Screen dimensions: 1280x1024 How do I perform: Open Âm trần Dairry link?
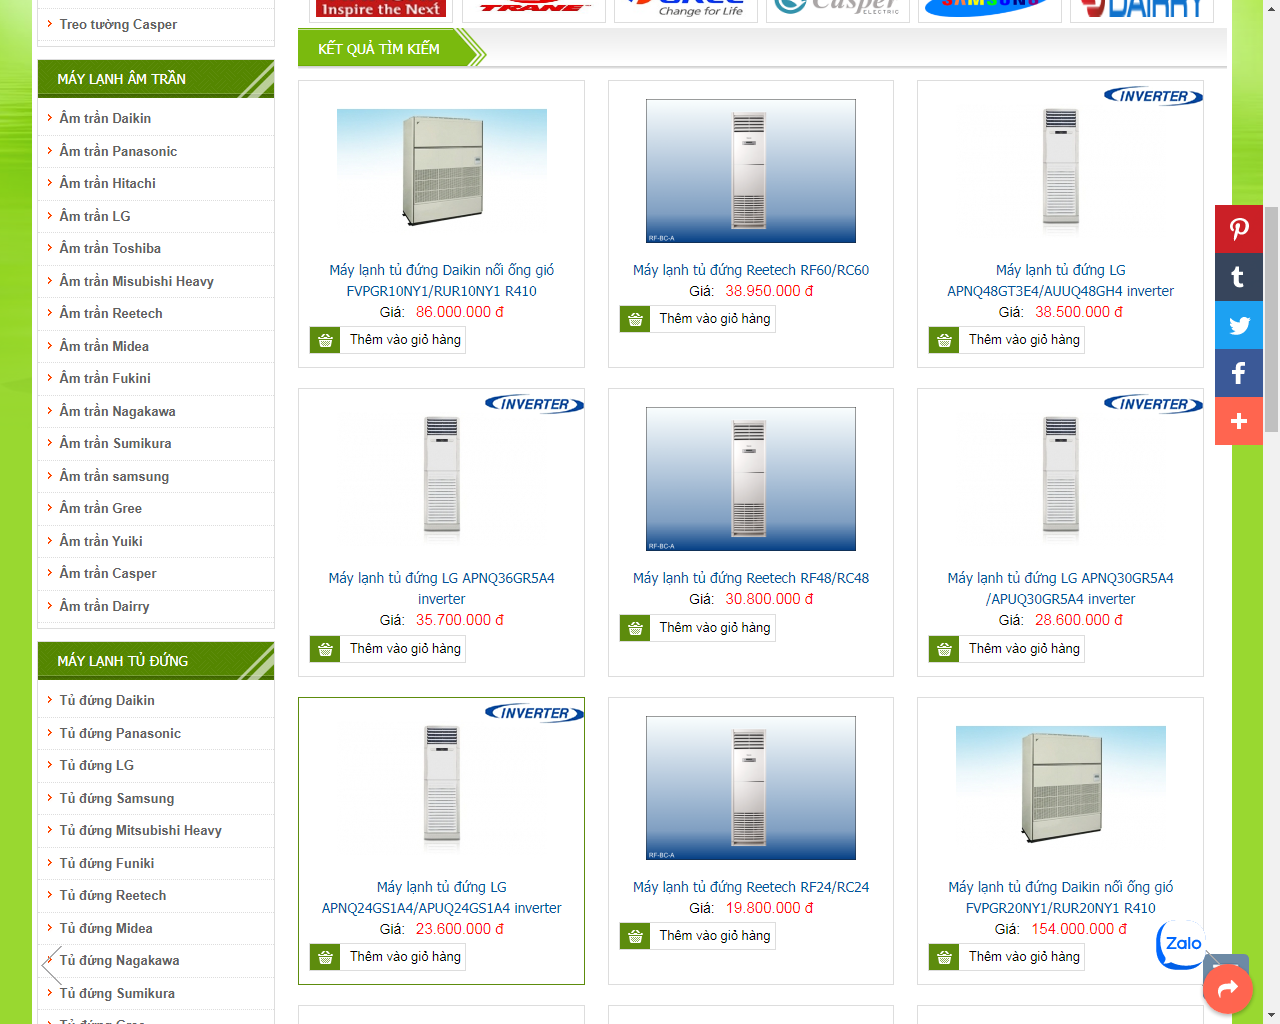(x=104, y=606)
